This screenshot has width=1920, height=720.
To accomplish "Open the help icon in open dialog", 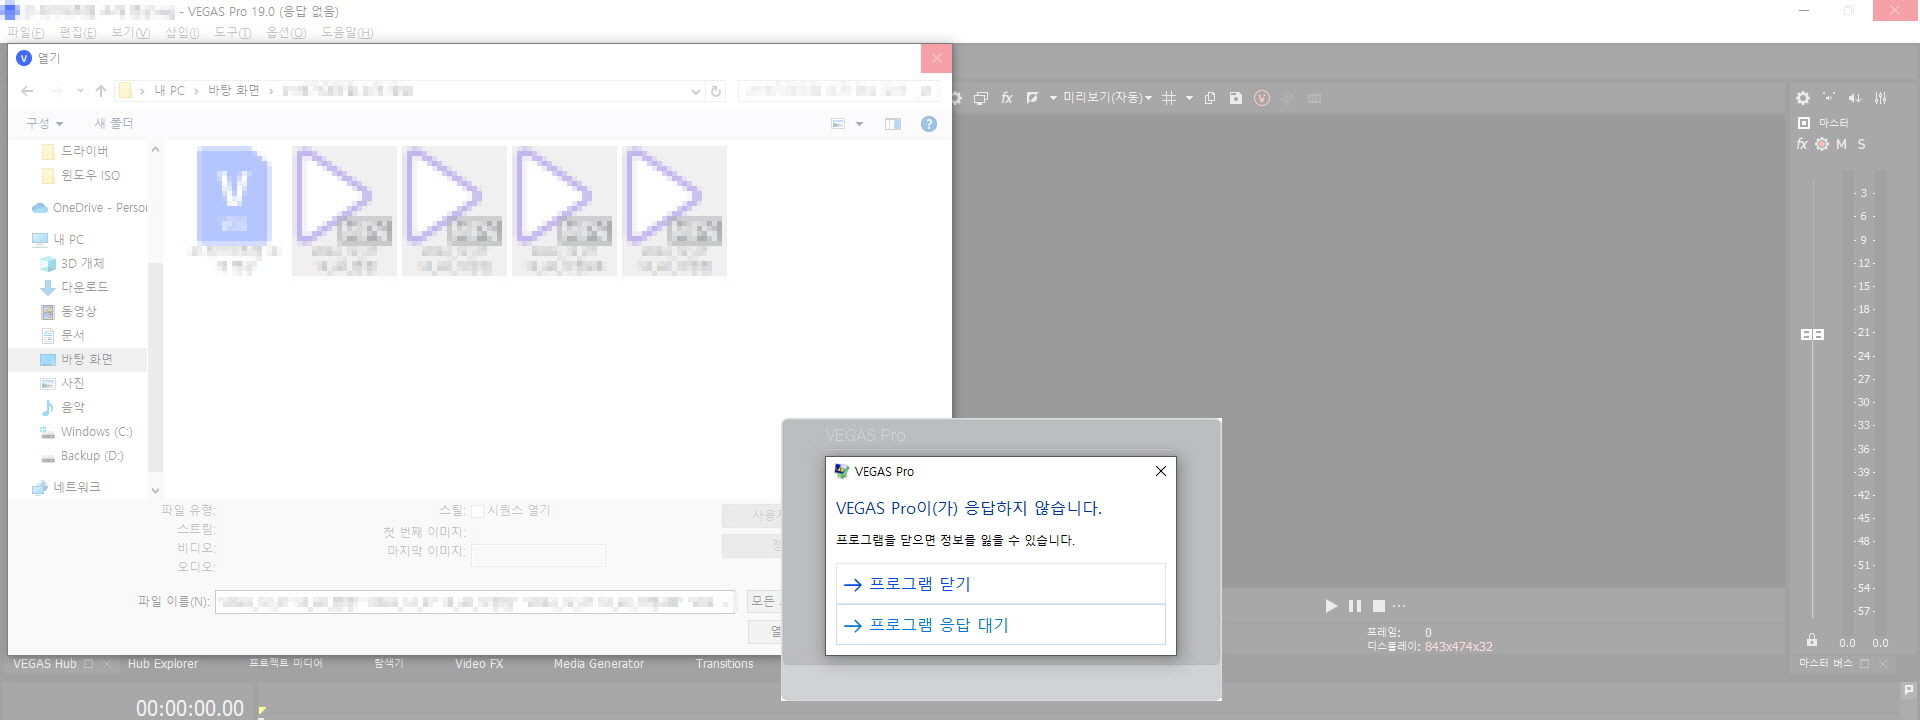I will 929,124.
